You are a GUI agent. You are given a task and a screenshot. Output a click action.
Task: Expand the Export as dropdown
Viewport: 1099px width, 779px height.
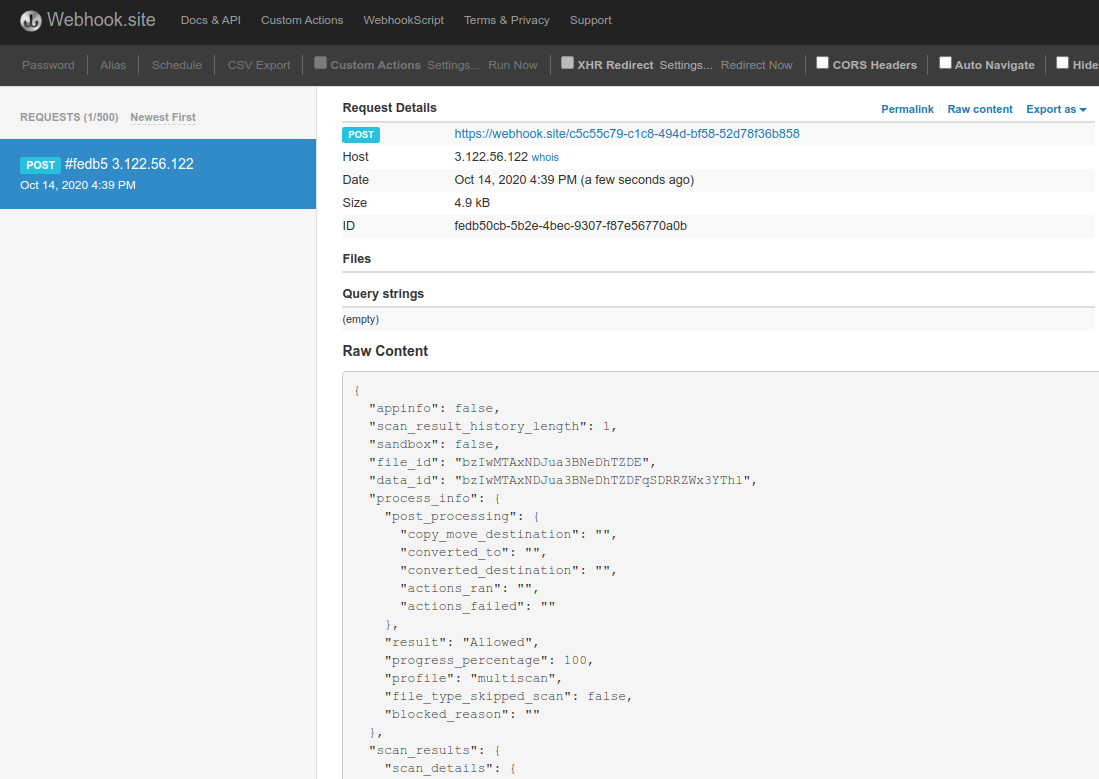[1056, 109]
